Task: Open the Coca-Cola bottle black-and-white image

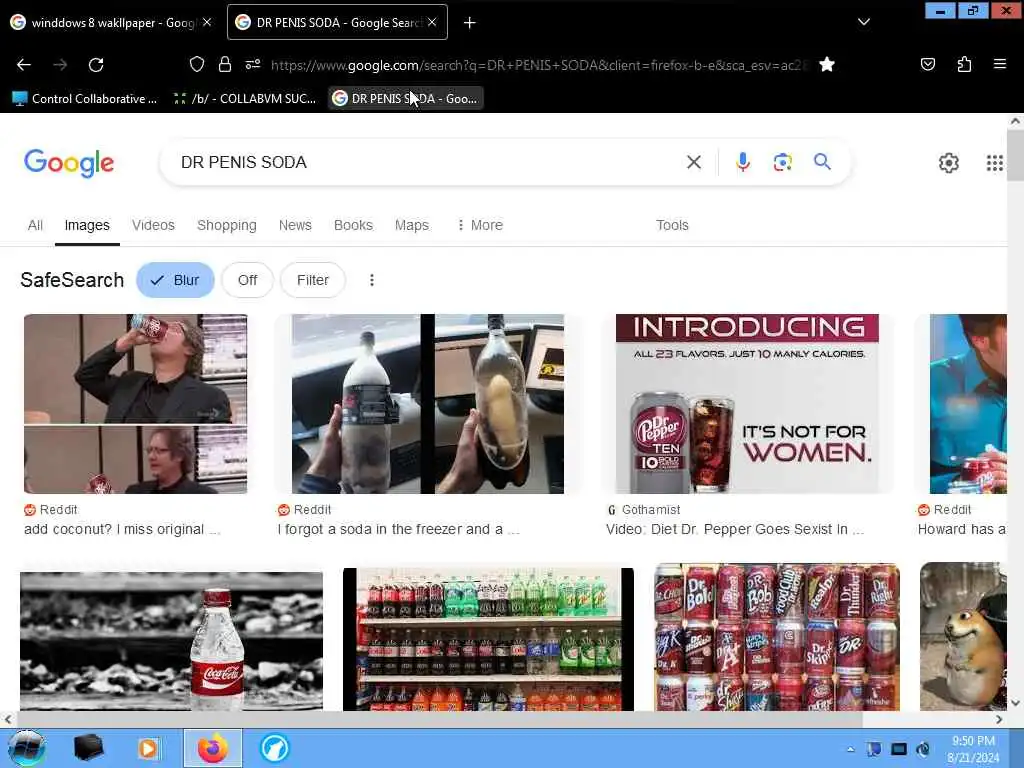Action: [x=171, y=641]
